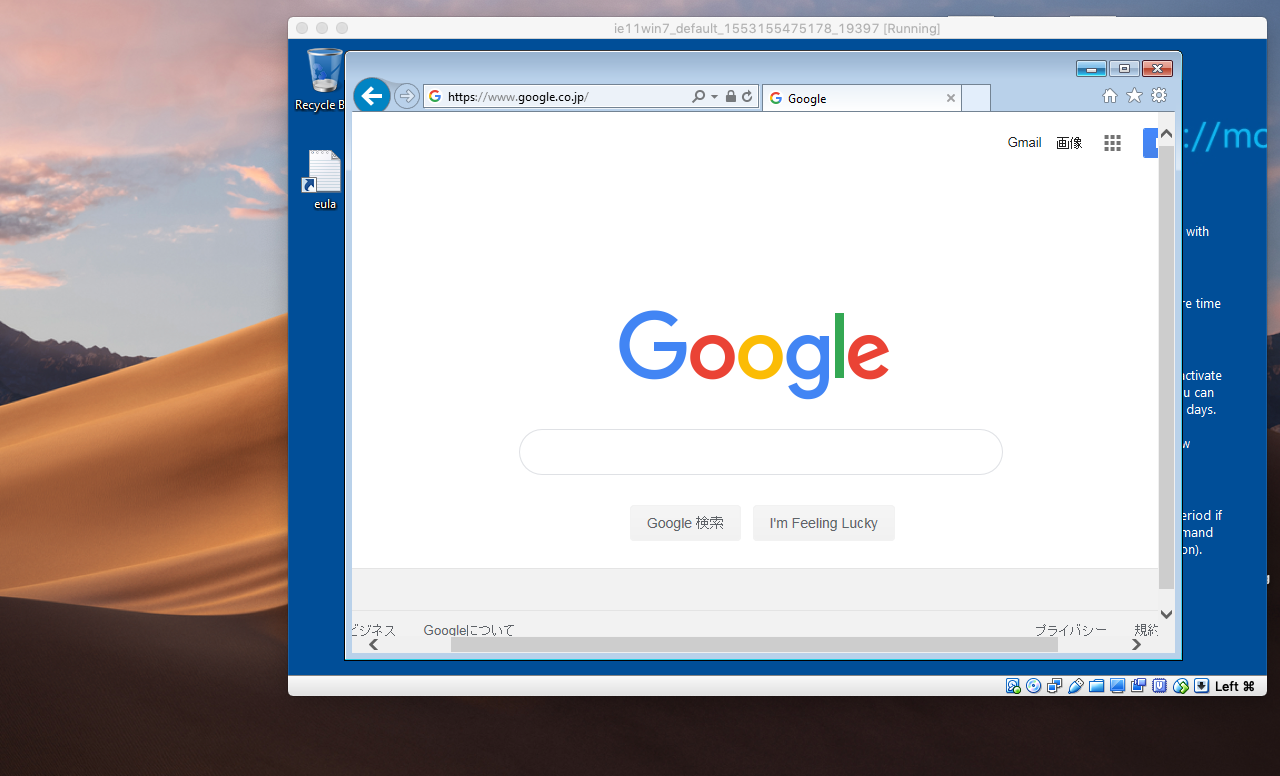1280x776 pixels.
Task: Open the Gmail link
Action: [1024, 142]
